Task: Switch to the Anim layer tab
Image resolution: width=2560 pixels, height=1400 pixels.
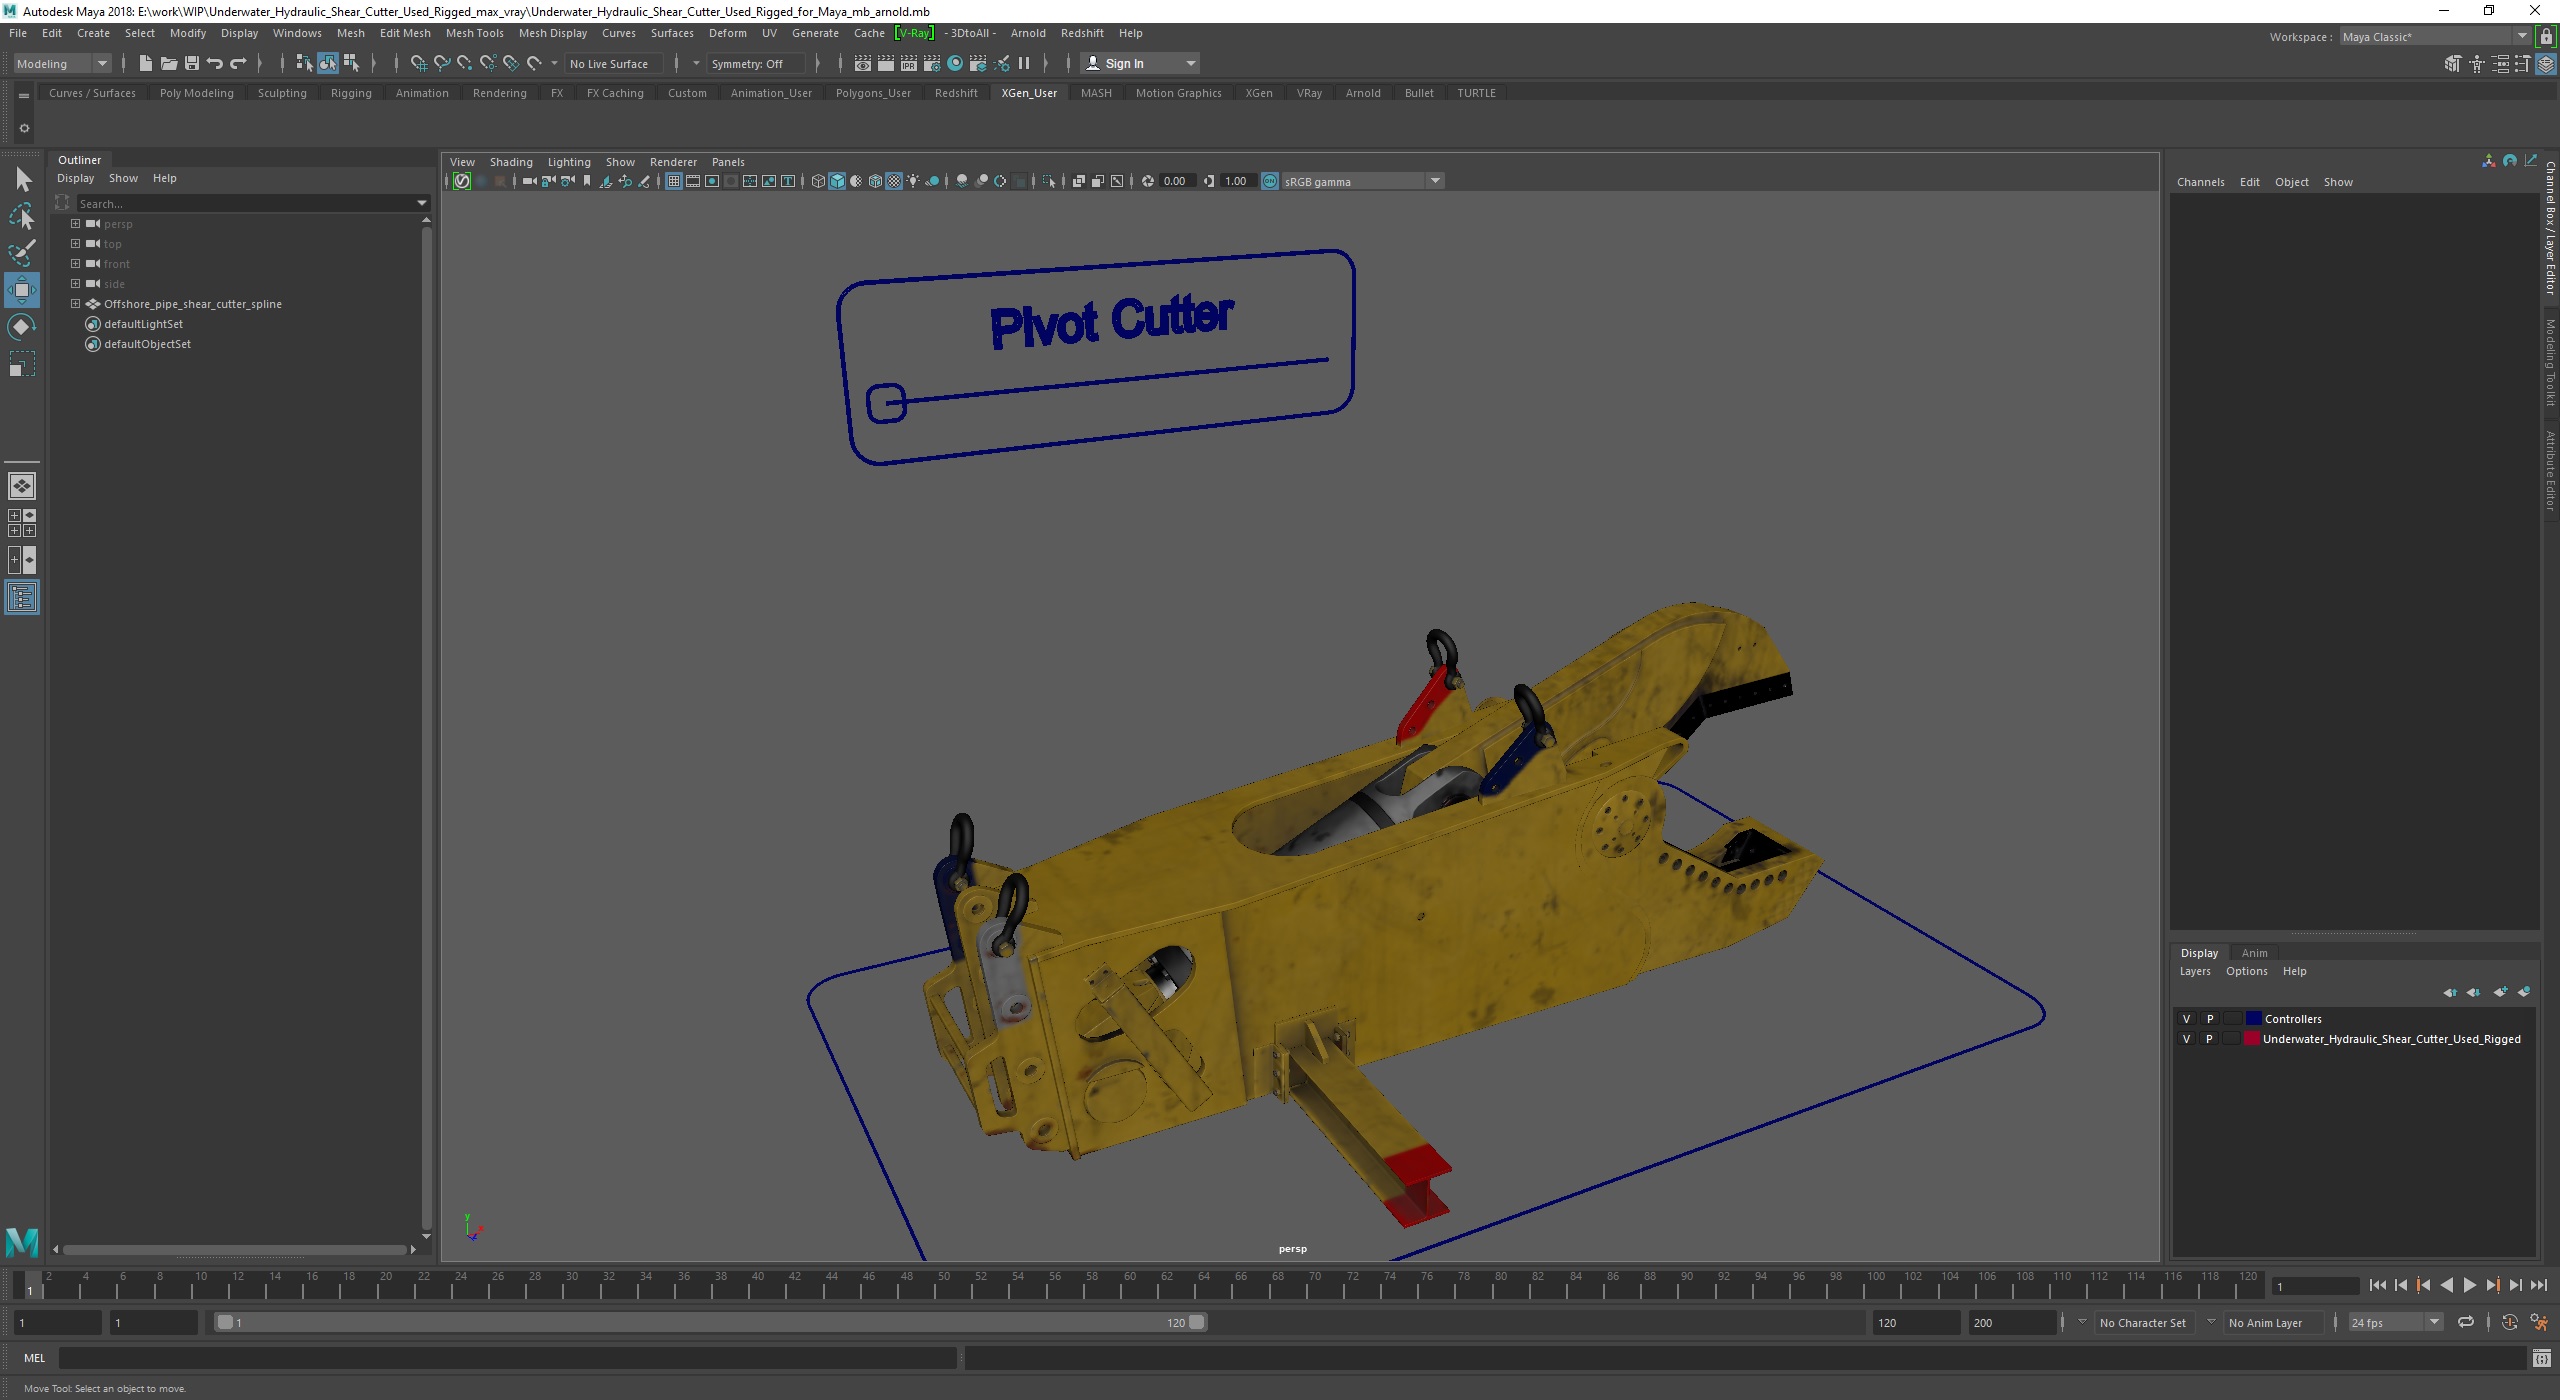Action: click(x=2254, y=953)
